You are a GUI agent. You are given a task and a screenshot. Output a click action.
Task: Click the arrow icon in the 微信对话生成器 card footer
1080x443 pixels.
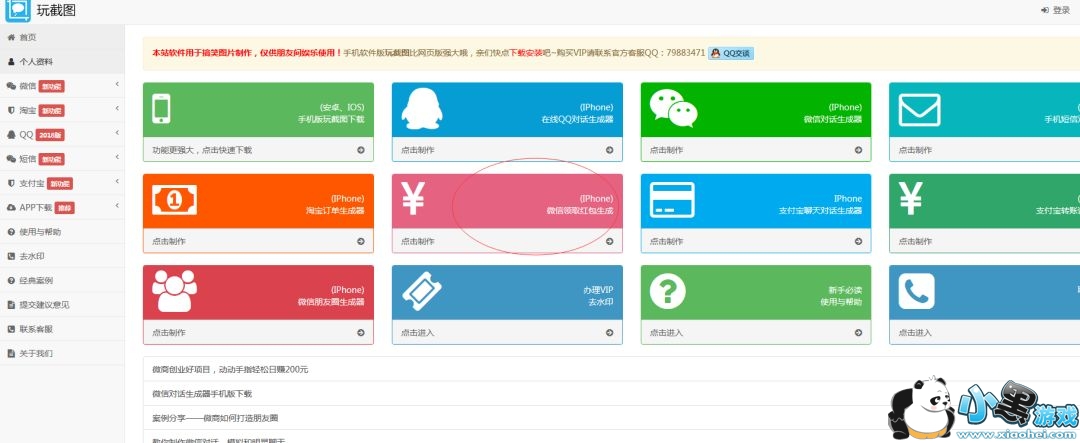pos(858,150)
